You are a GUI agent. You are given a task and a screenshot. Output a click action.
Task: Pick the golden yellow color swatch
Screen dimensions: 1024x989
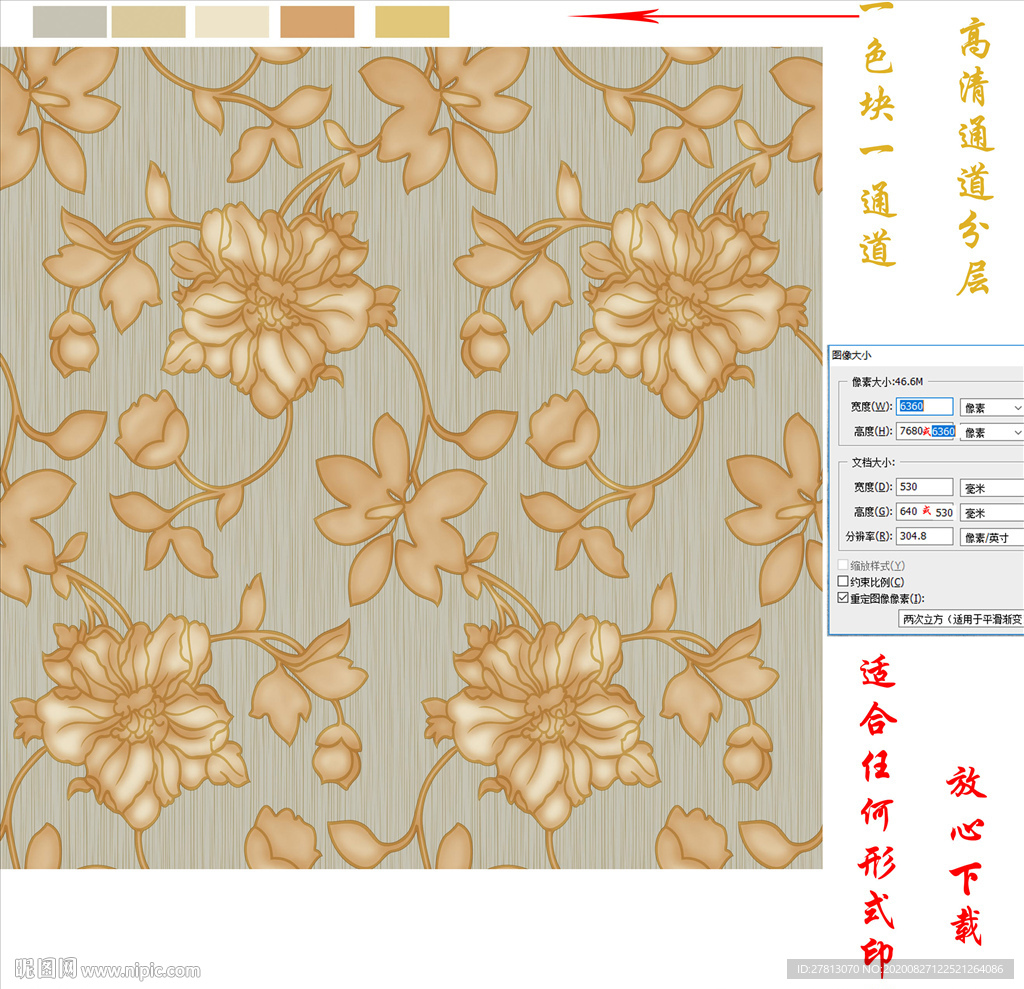tap(412, 22)
